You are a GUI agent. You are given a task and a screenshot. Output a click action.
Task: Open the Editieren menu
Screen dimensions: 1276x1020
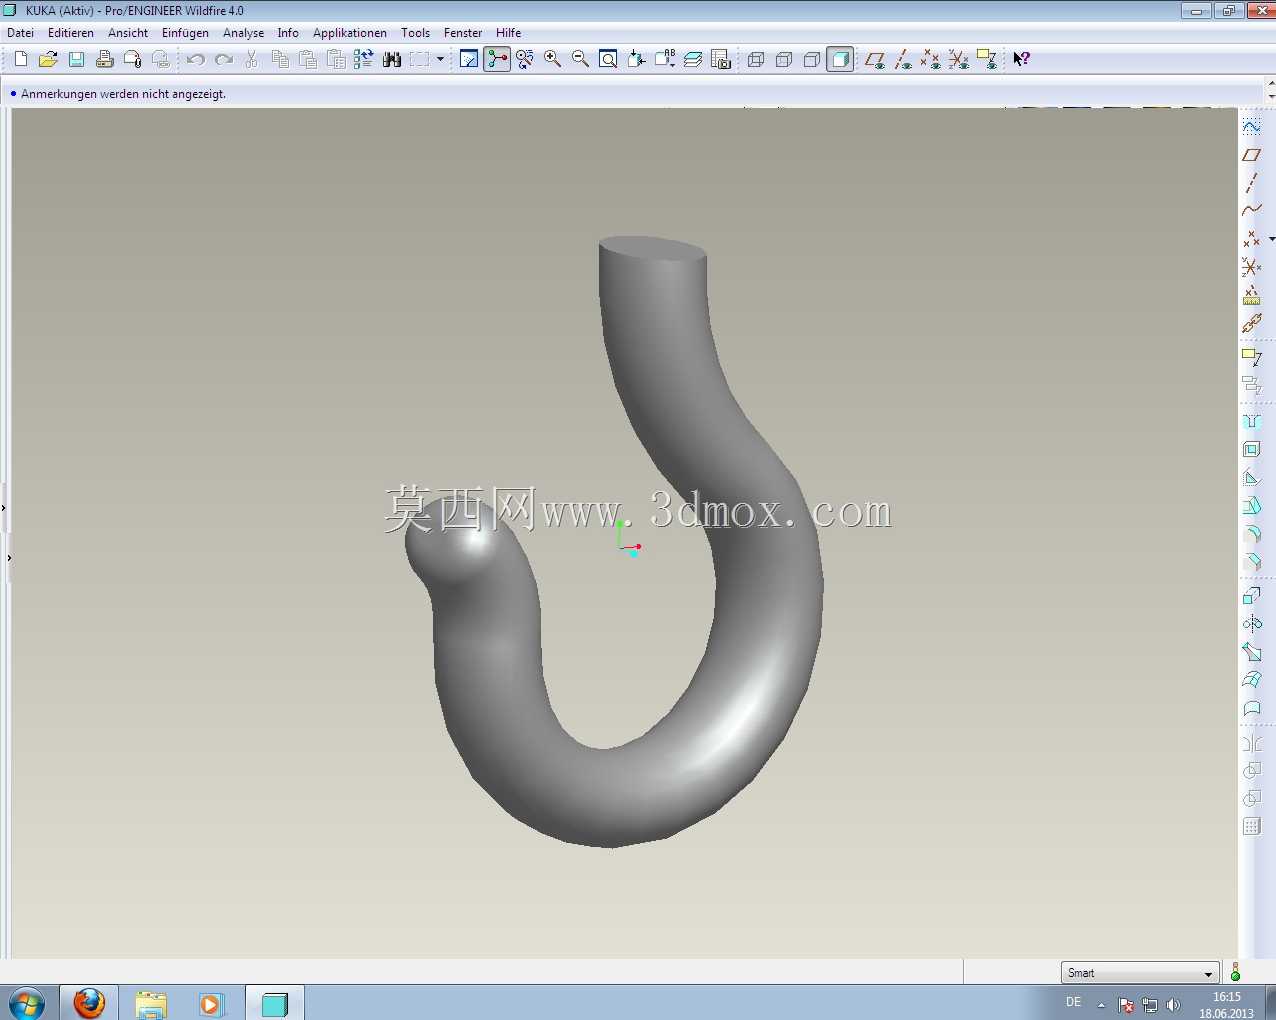[71, 33]
